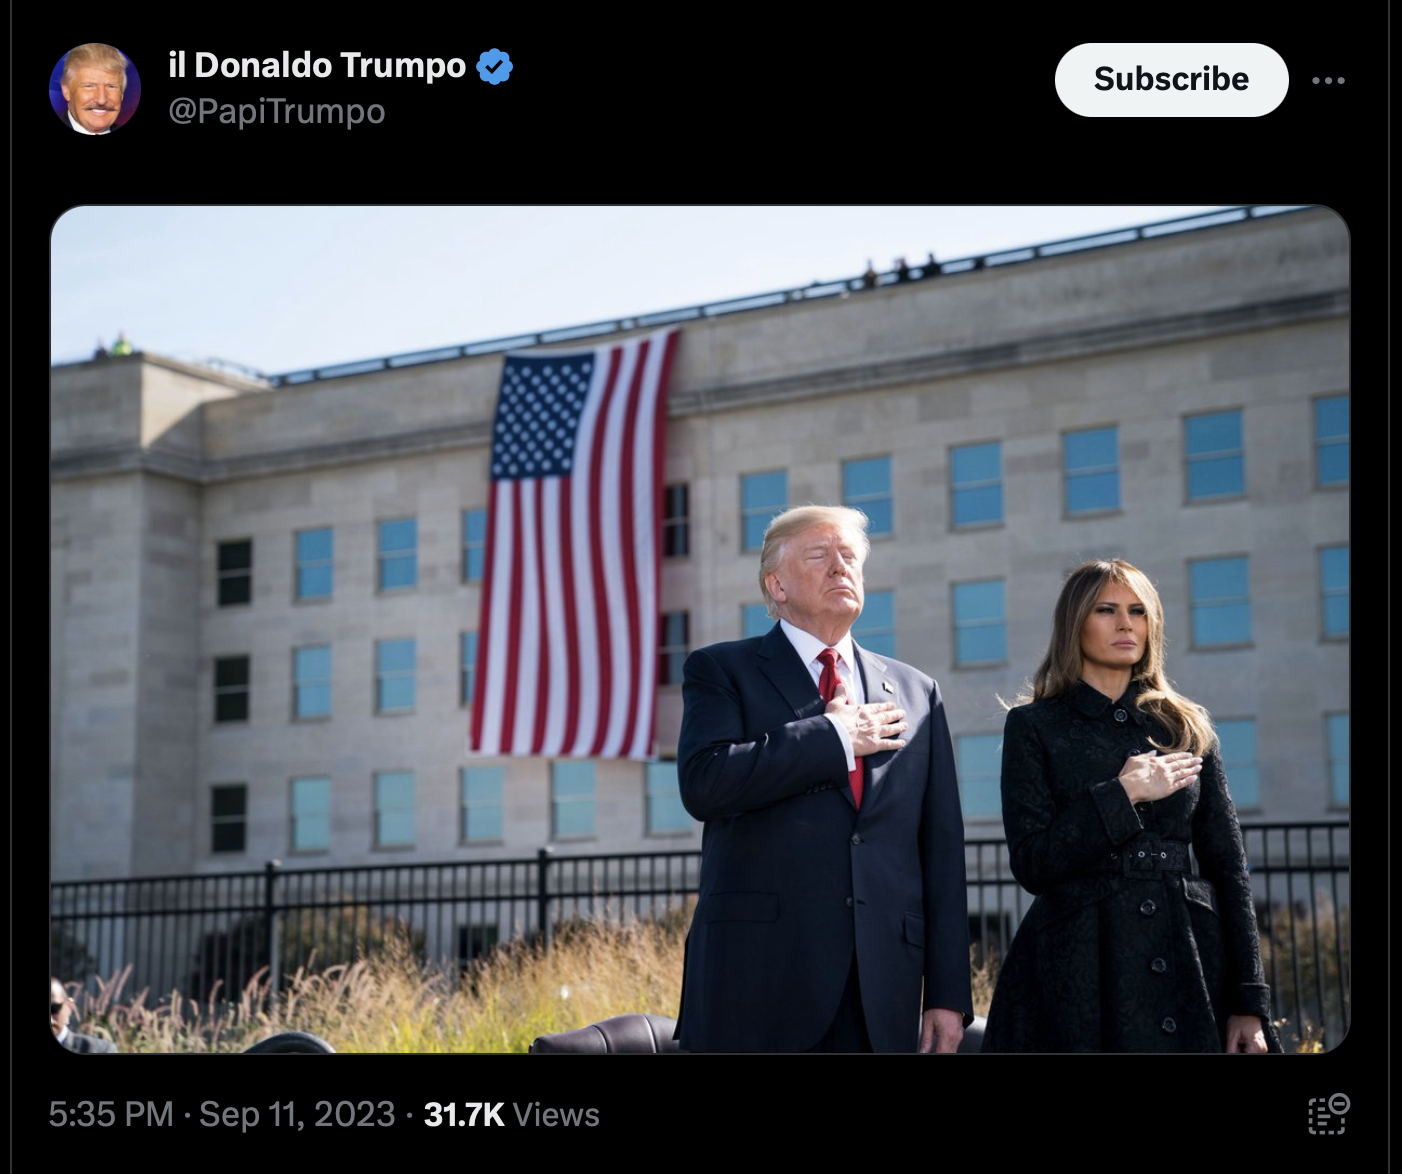Visit the @PapiTrumpo handle link
This screenshot has height=1174, width=1402.
(x=277, y=111)
